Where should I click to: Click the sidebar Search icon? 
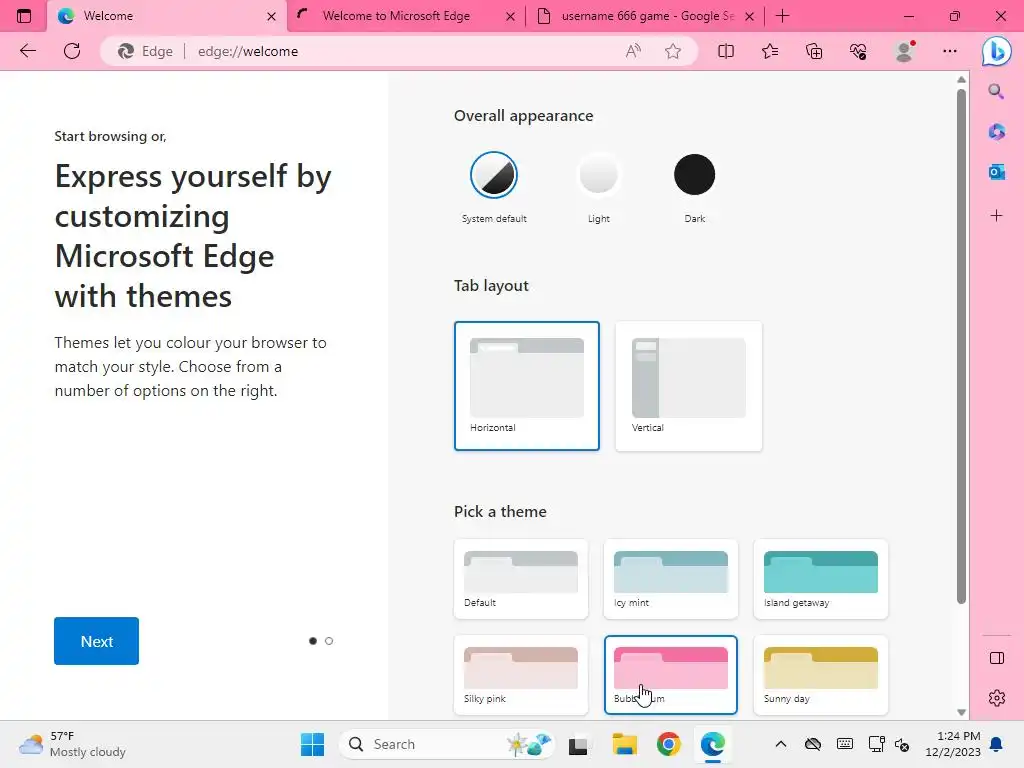pos(996,91)
